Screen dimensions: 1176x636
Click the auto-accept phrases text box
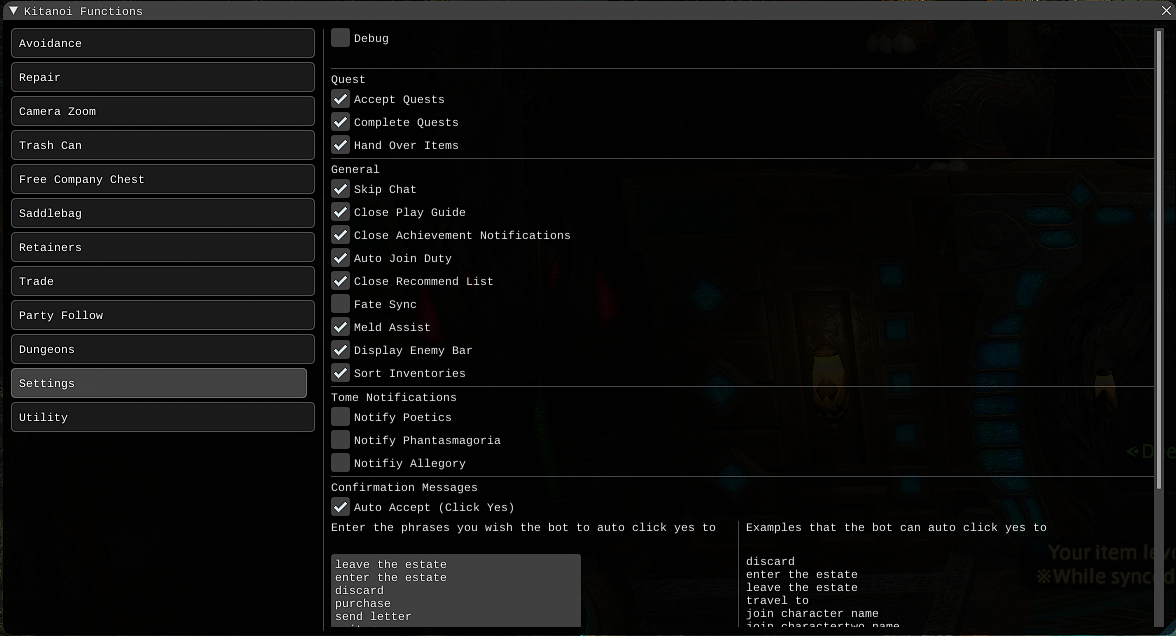click(x=455, y=590)
